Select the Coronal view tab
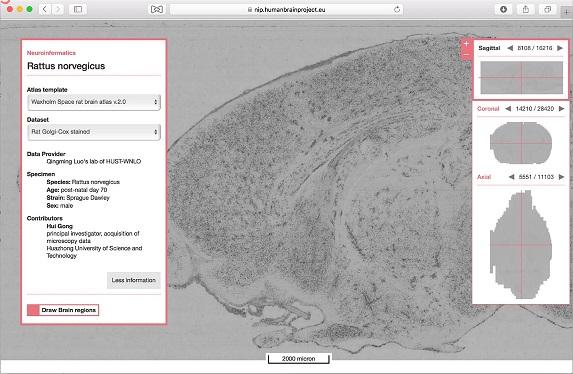 488,109
